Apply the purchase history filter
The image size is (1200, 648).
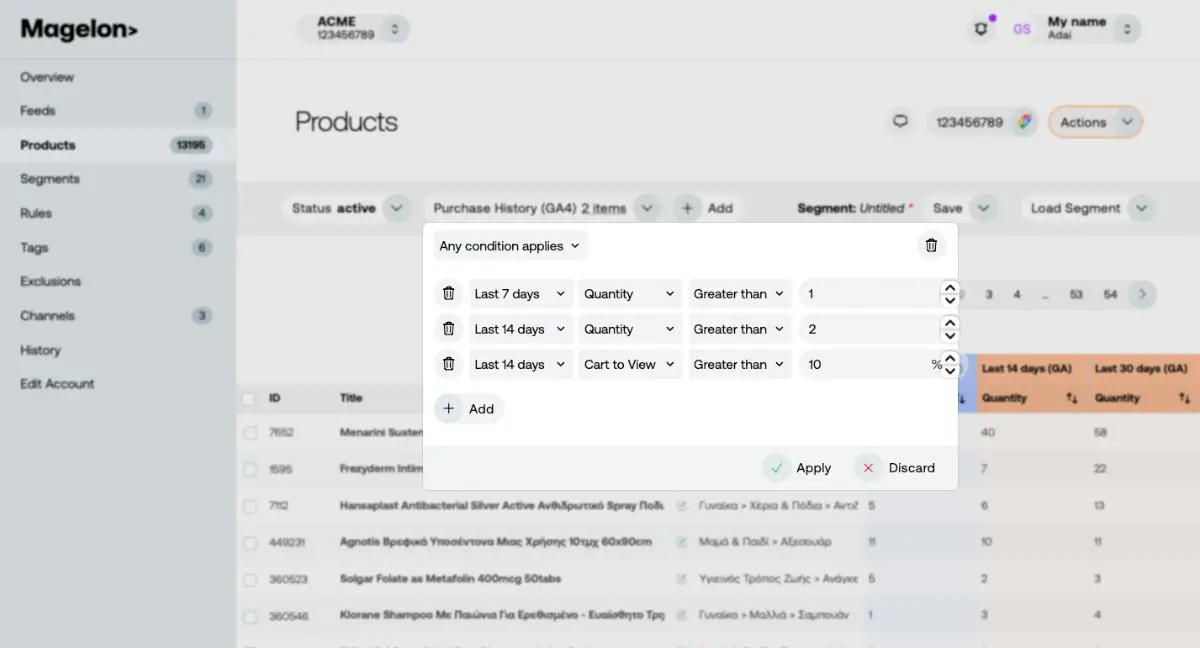click(x=799, y=468)
